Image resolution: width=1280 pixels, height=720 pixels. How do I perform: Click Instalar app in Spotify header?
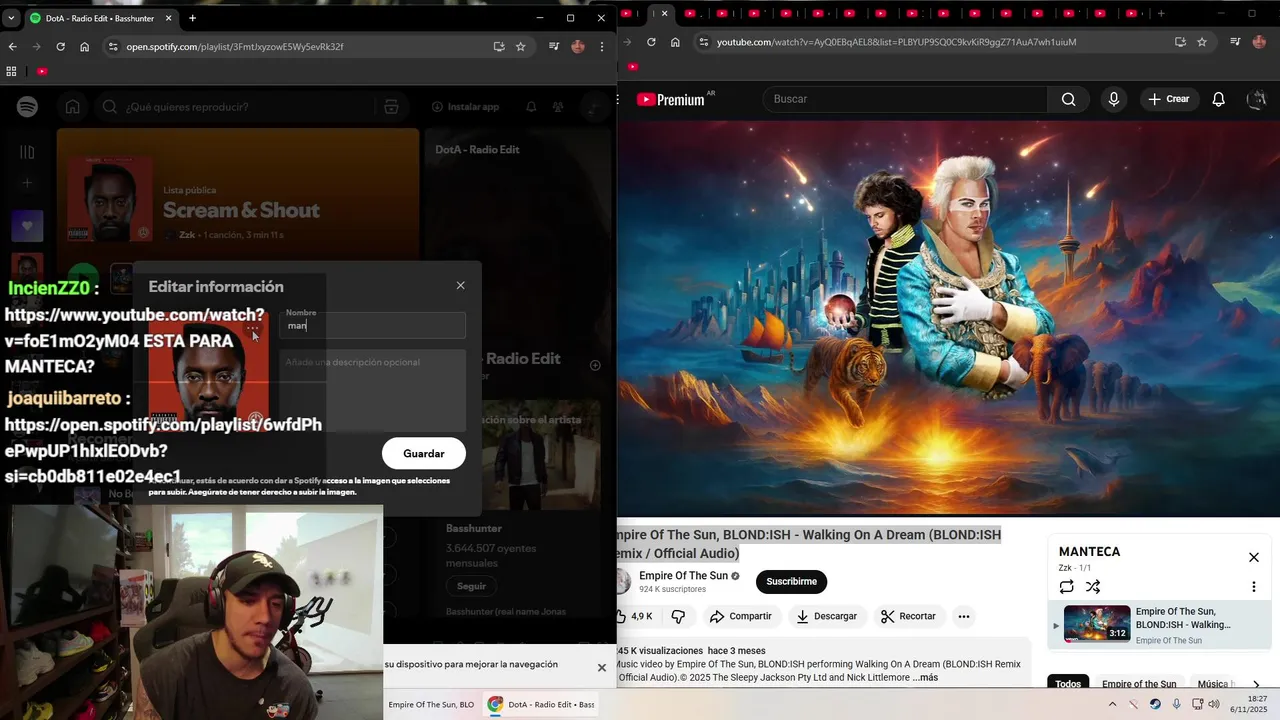[x=465, y=107]
